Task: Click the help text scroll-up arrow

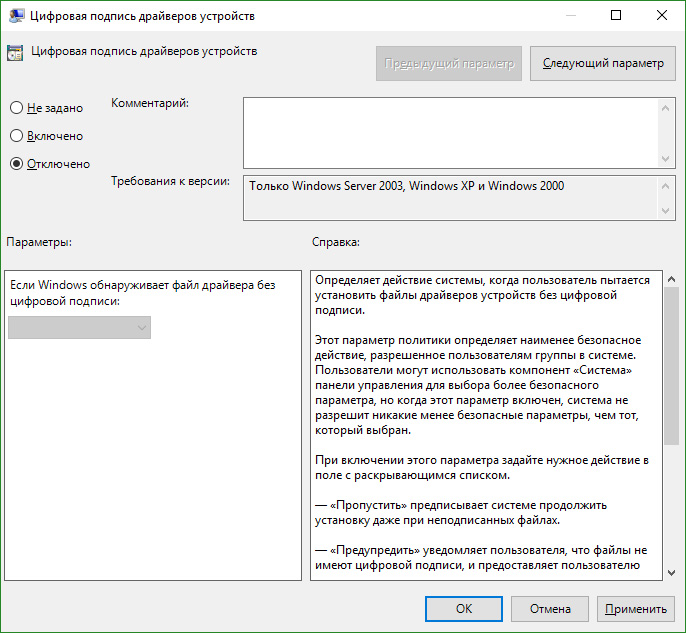Action: pos(670,279)
